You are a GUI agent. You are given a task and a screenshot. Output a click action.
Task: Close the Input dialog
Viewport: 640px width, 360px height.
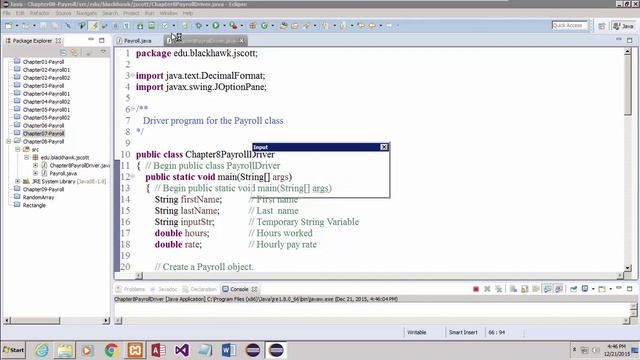tap(384, 147)
